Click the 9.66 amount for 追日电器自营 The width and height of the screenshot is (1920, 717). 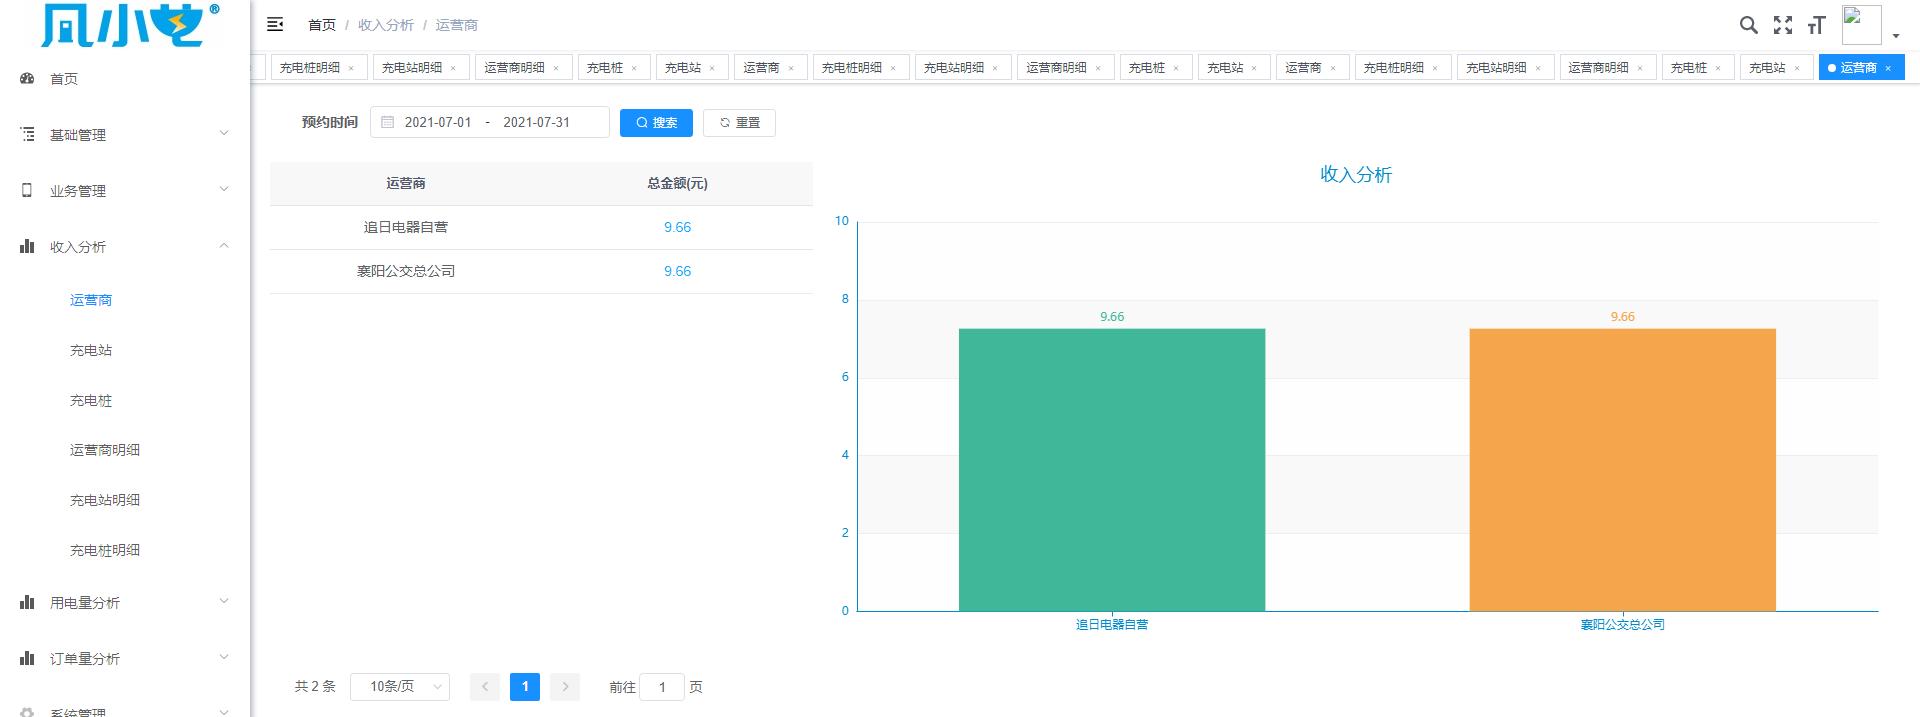677,227
